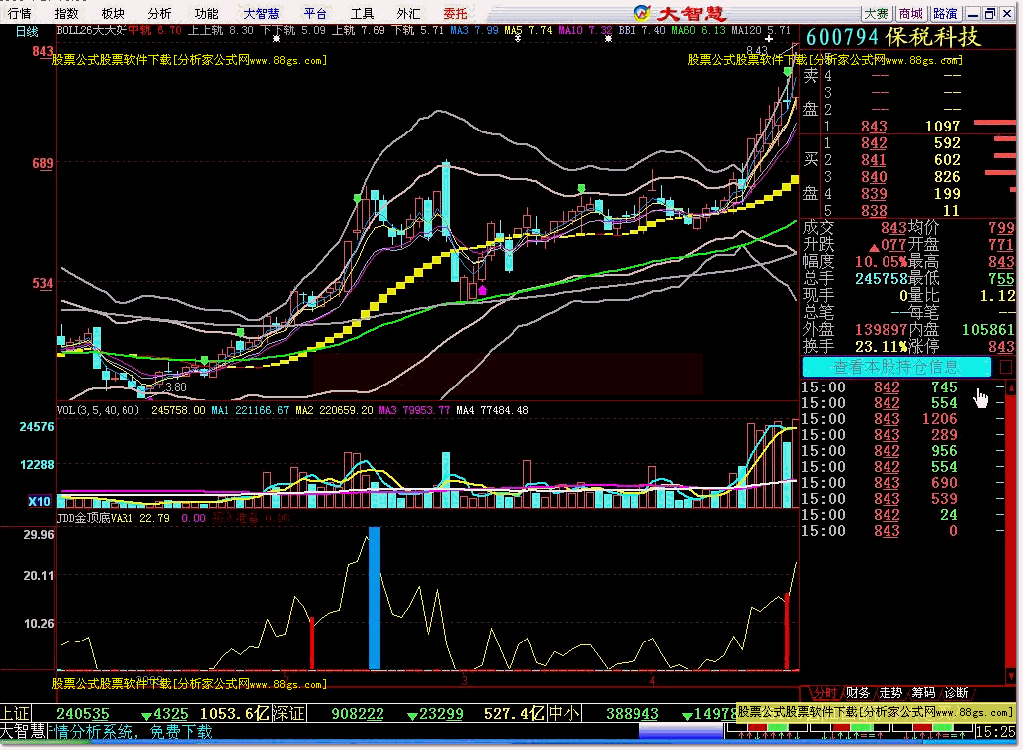Screen dimensions: 1023x750
Task: Click buy 2 price 841
Action: (x=874, y=160)
